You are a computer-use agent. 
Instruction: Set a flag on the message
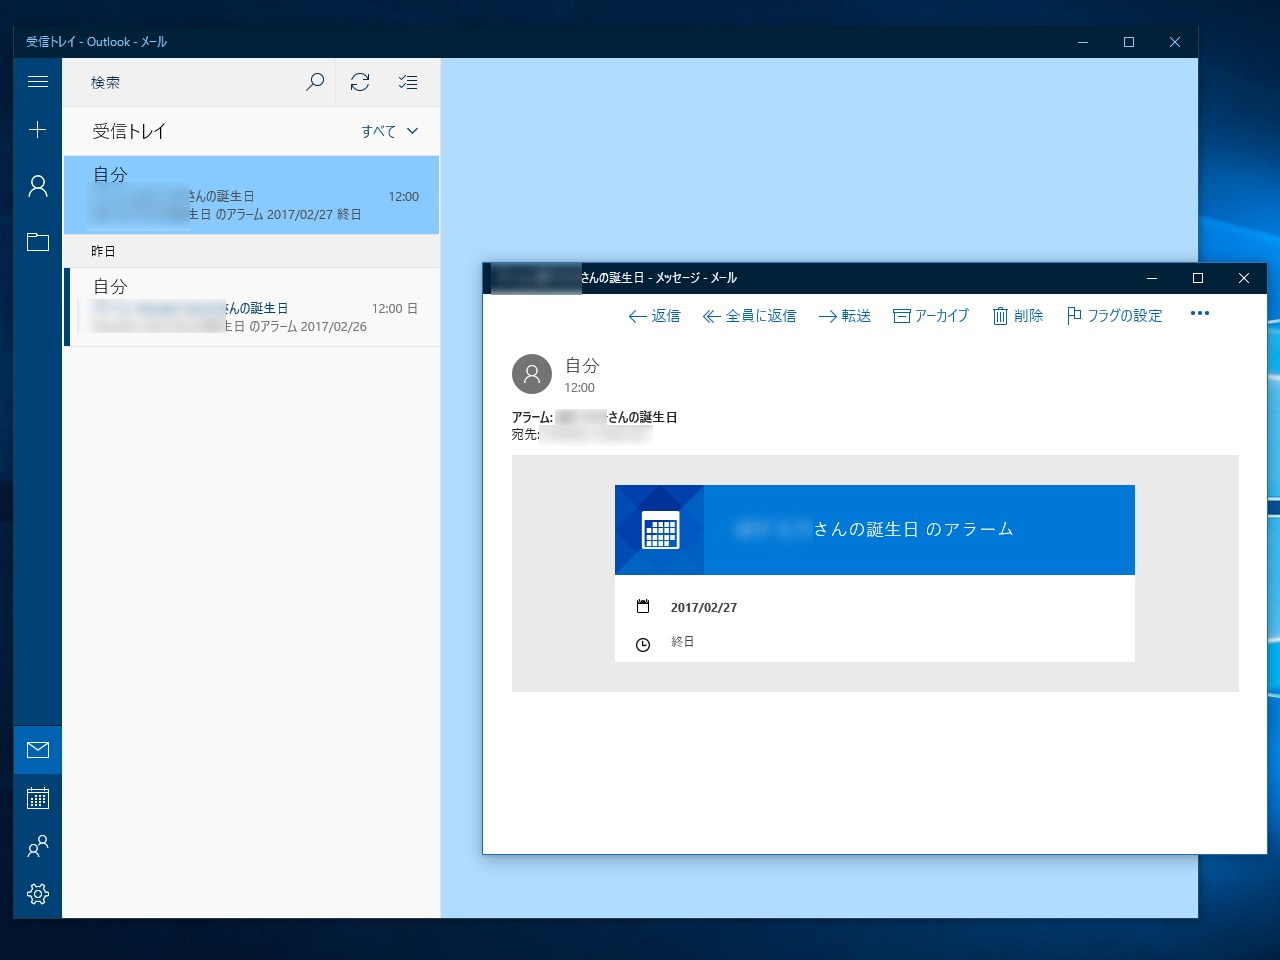coord(1113,315)
